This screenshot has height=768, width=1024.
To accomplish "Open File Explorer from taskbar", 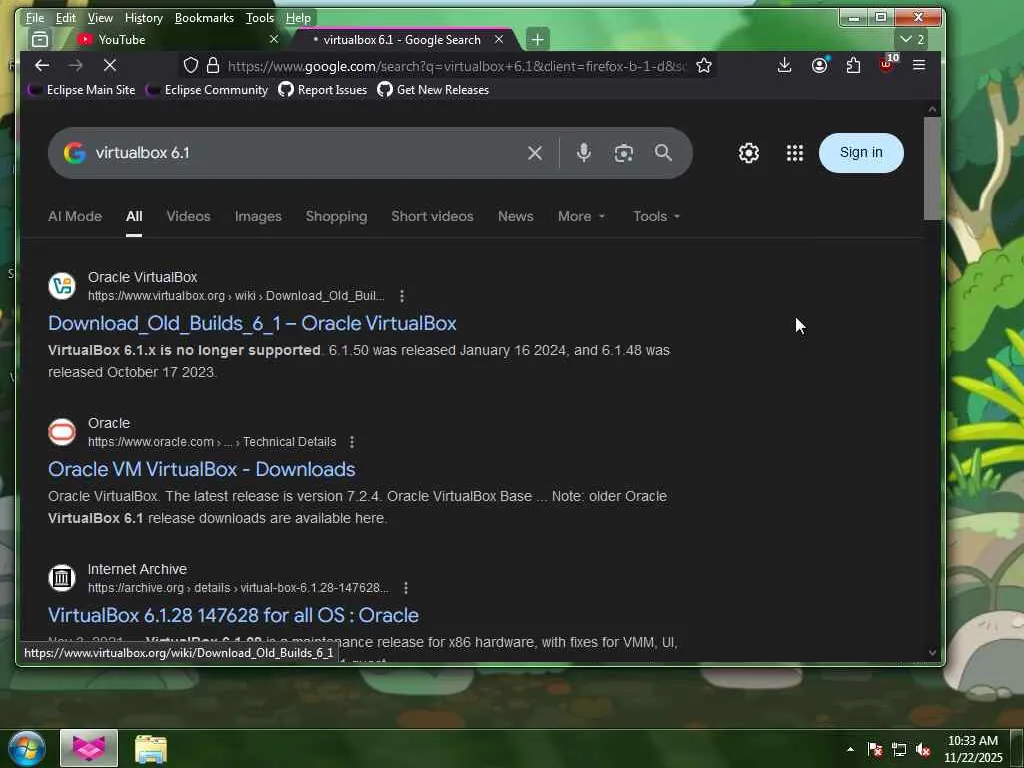I will click(151, 749).
